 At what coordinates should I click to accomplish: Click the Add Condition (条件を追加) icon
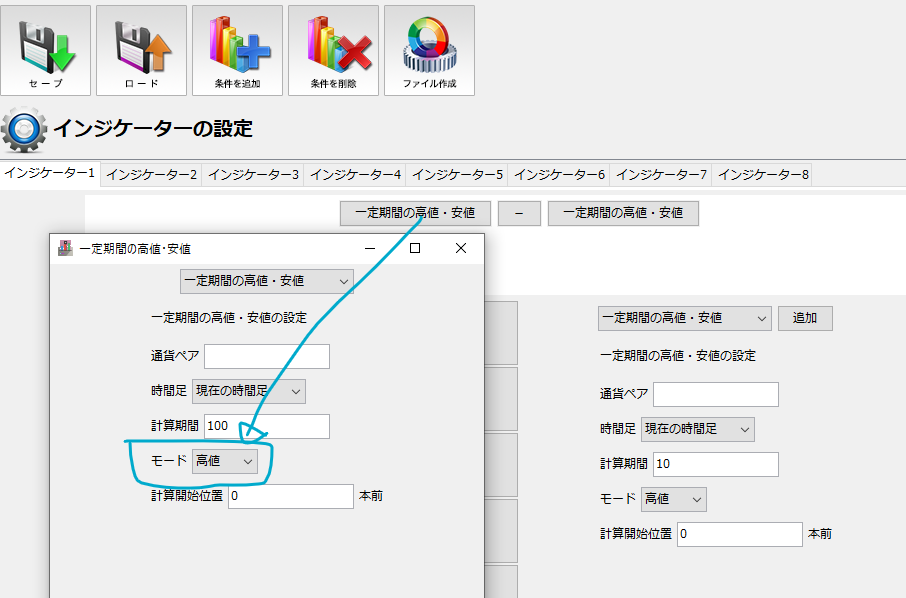(x=237, y=50)
